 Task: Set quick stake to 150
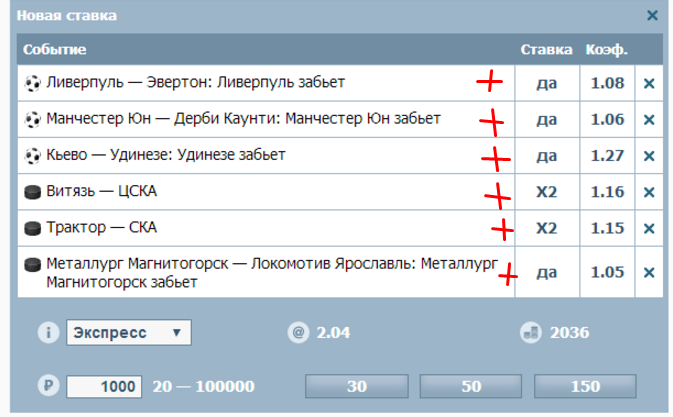(x=585, y=387)
